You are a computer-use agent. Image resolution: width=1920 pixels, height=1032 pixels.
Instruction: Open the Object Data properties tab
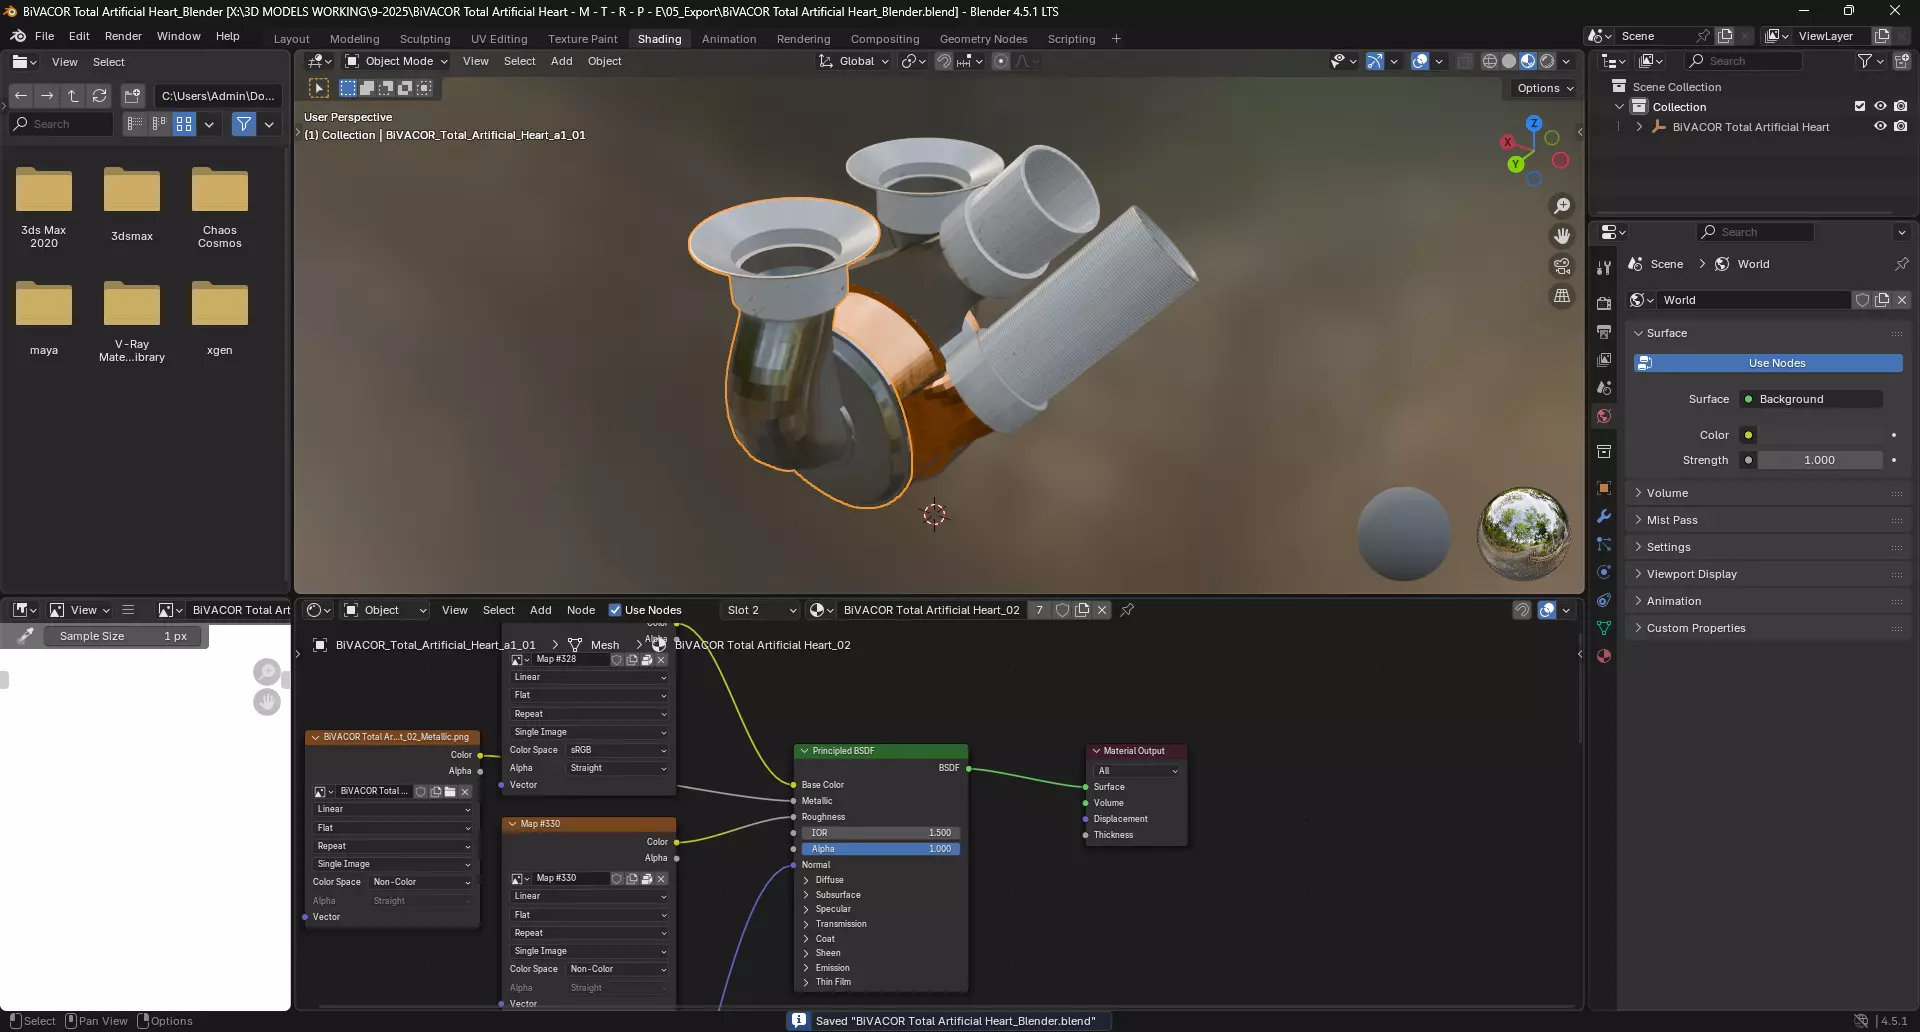point(1604,628)
